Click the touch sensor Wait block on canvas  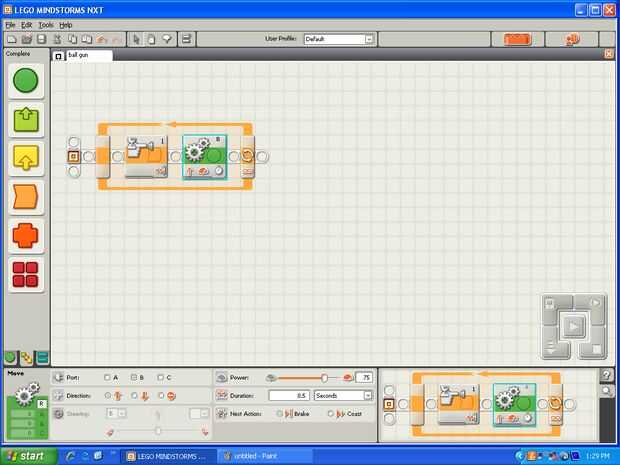[146, 157]
